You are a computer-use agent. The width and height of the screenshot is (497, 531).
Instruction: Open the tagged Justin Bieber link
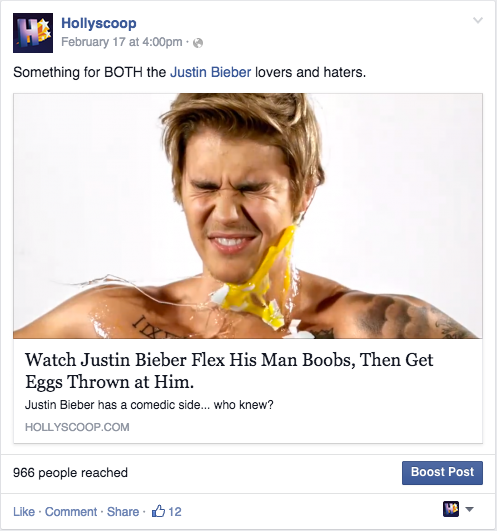[210, 72]
